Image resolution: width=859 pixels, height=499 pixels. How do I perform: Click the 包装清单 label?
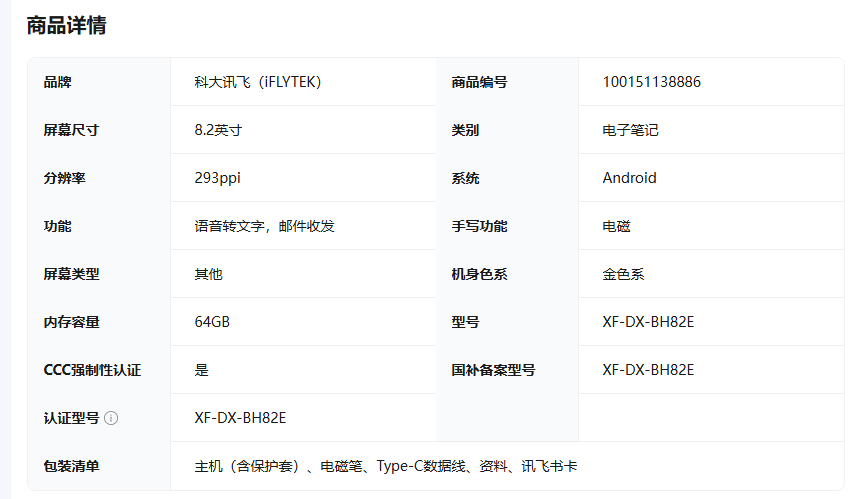[x=71, y=466]
